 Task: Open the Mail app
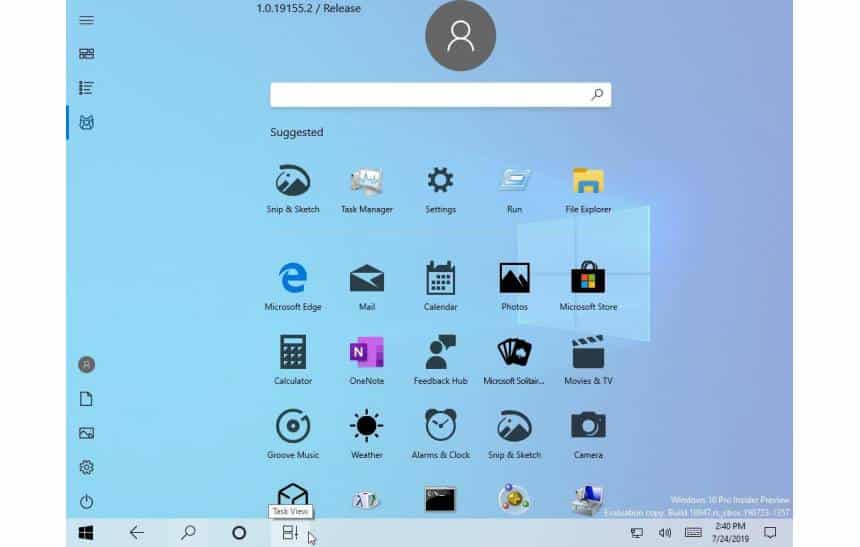366,286
